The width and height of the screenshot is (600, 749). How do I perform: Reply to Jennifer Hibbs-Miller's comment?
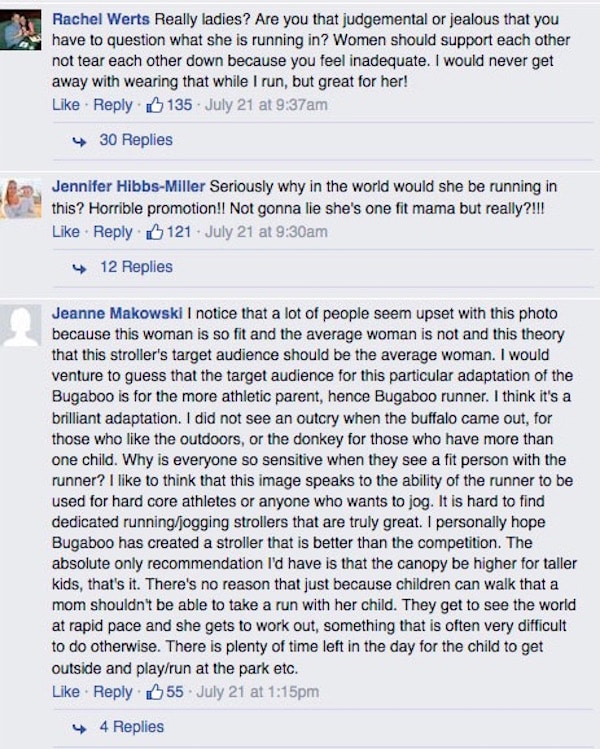point(113,232)
